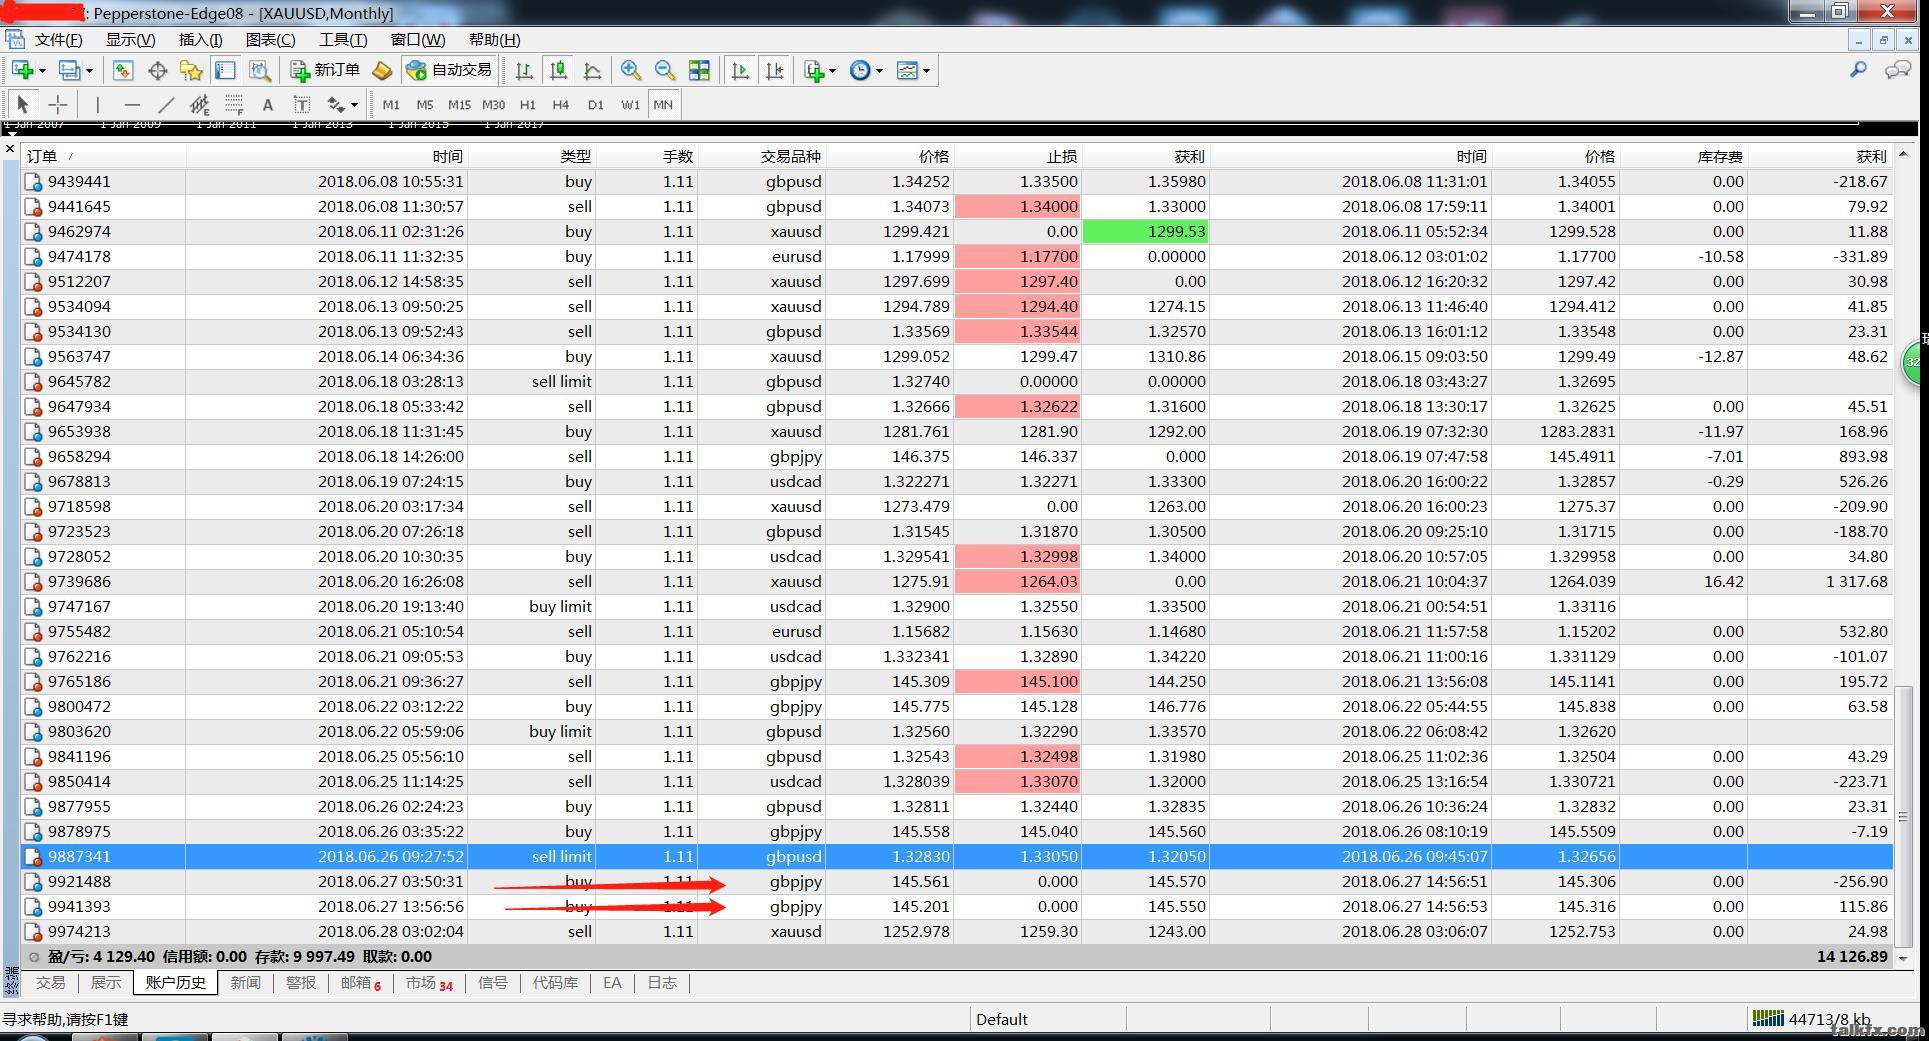1929x1041 pixels.
Task: Draw a trendline
Action: (166, 104)
